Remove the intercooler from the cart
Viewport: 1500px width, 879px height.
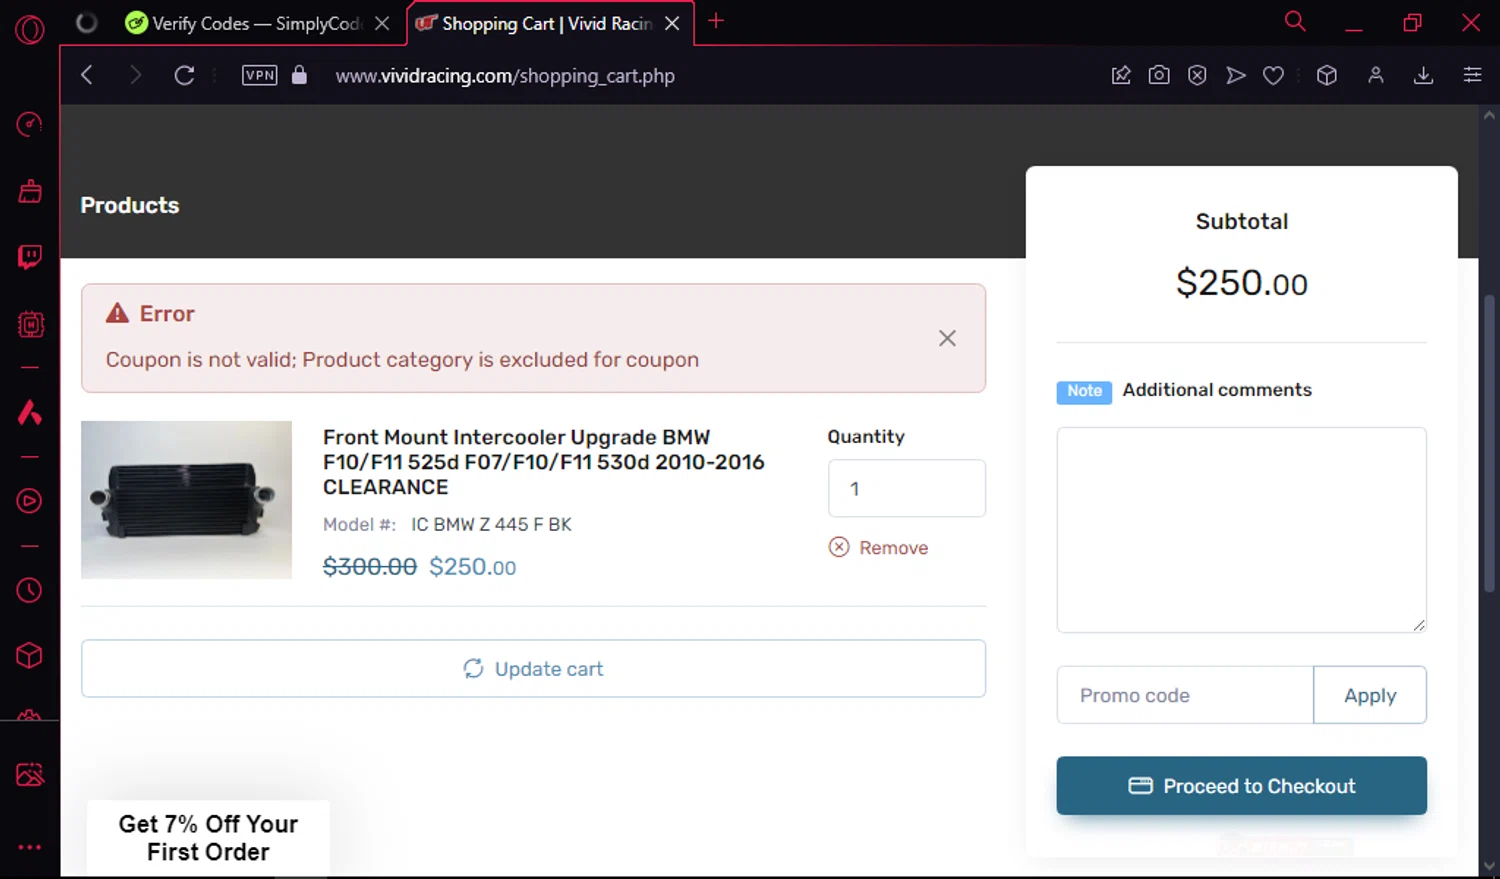(x=878, y=548)
